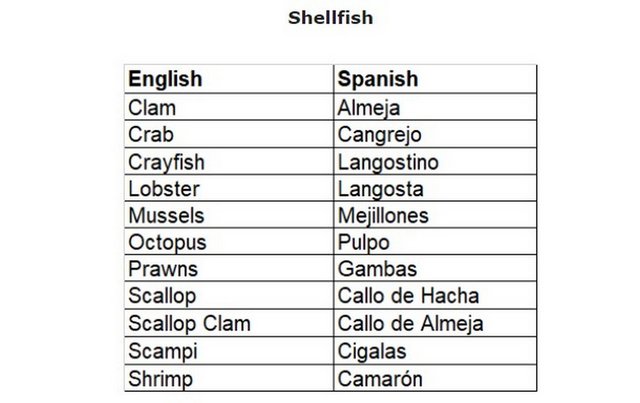Select the Mussels cell
Viewport: 640px width, 403px height.
tap(166, 216)
